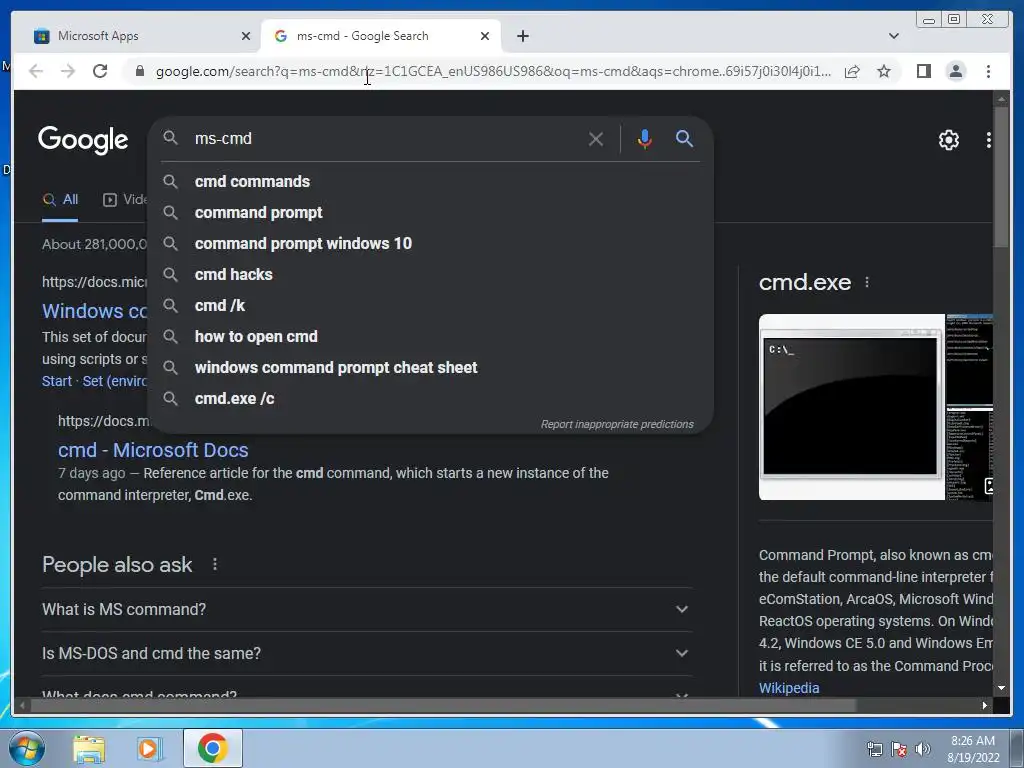Open Windows commands result title
Viewport: 1024px width, 768px height.
[x=95, y=311]
